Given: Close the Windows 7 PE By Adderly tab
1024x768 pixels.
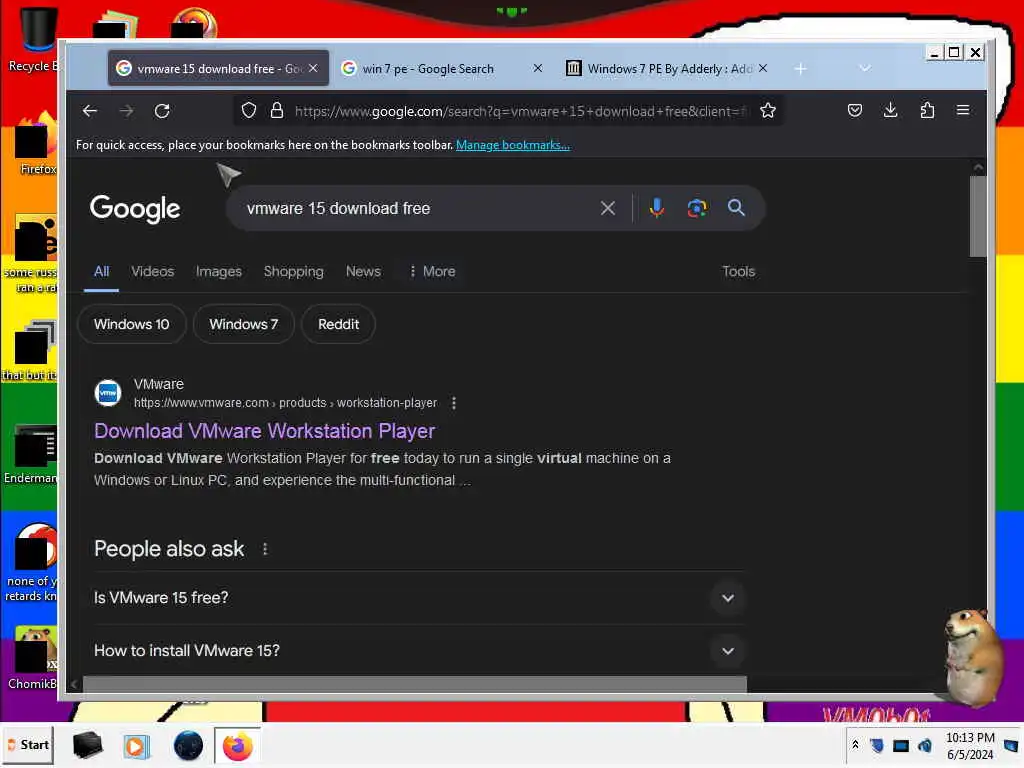Looking at the screenshot, I should coord(763,68).
